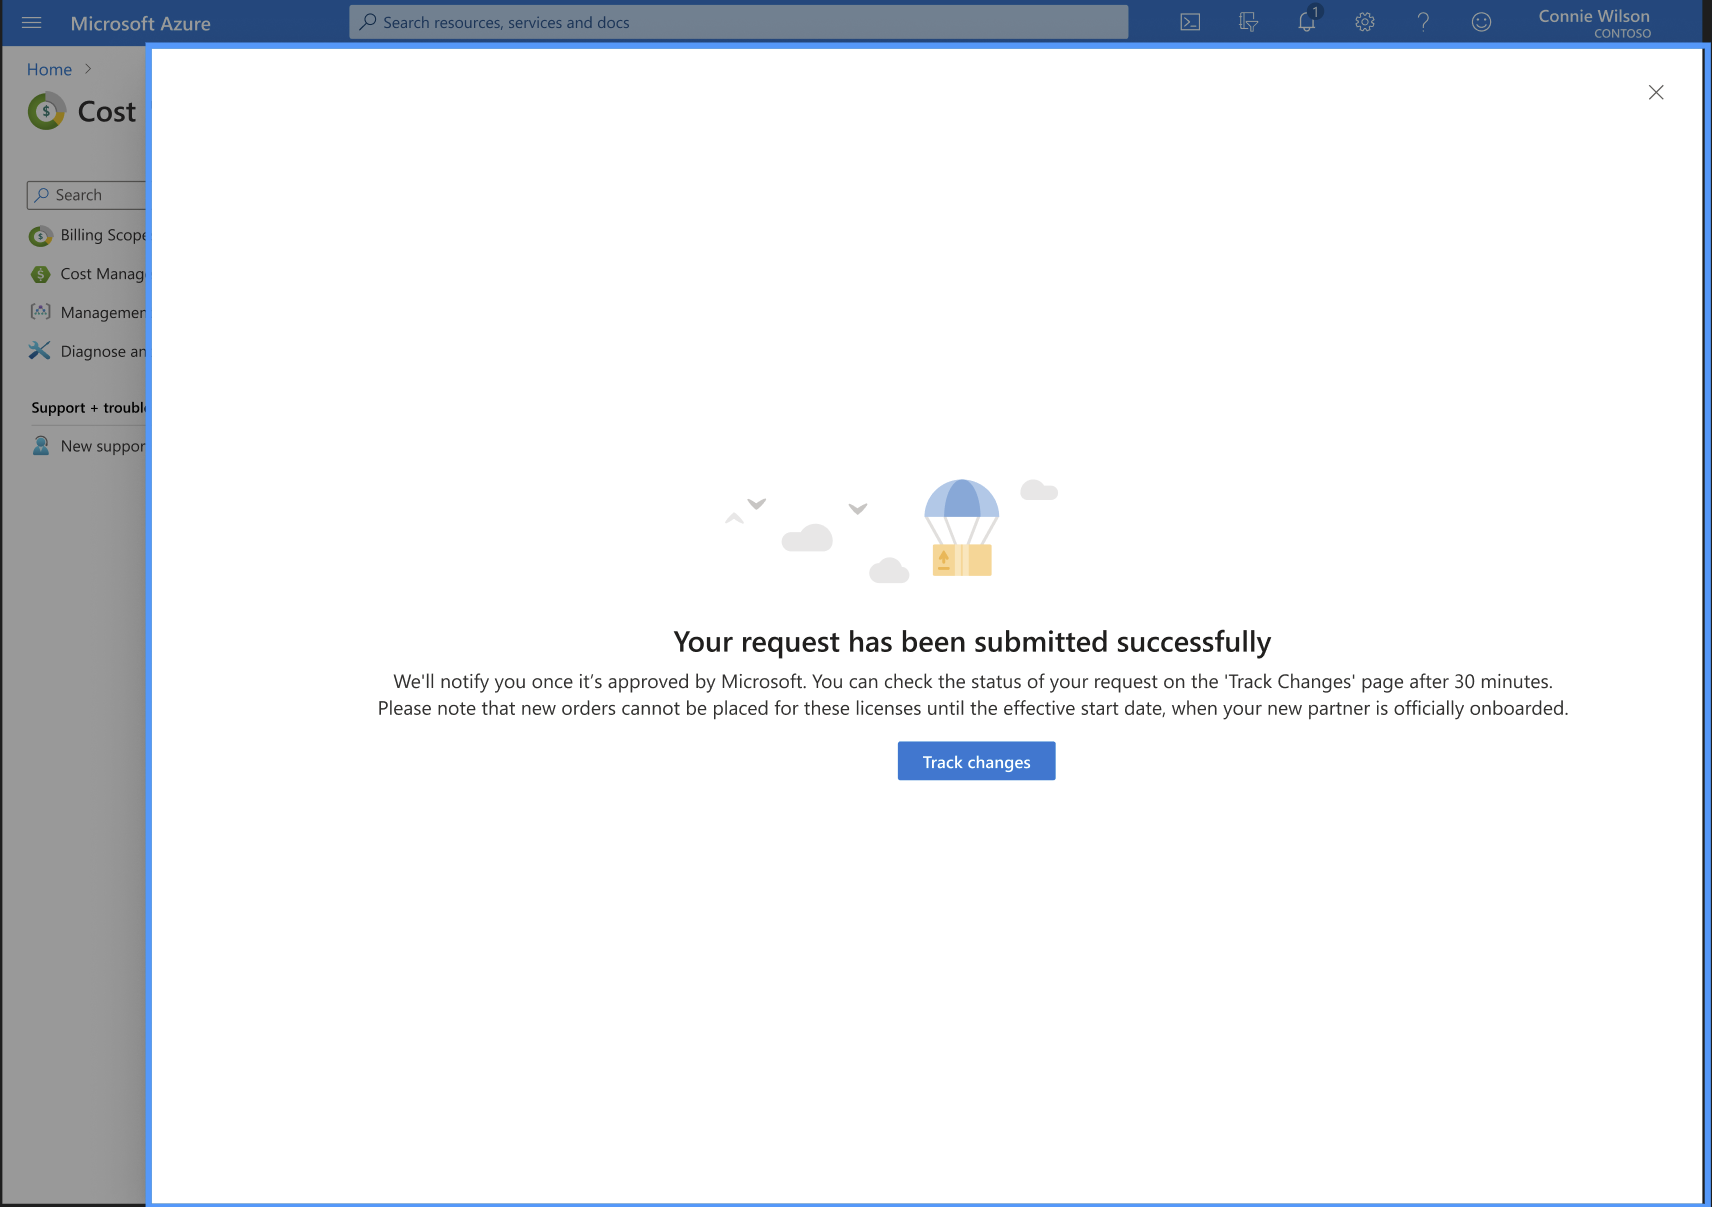
Task: Open portal settings gear
Action: (1365, 22)
